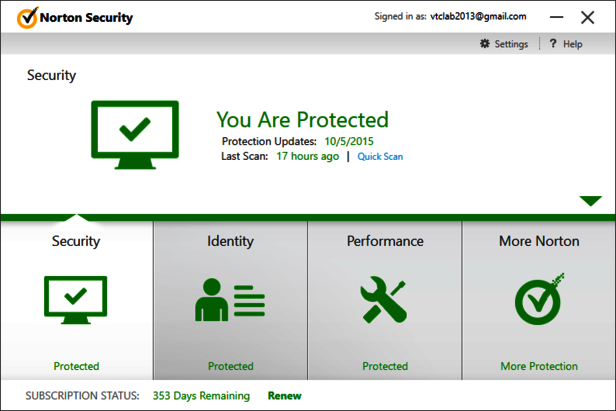Click the signed-in email address
The height and width of the screenshot is (411, 616).
click(479, 17)
